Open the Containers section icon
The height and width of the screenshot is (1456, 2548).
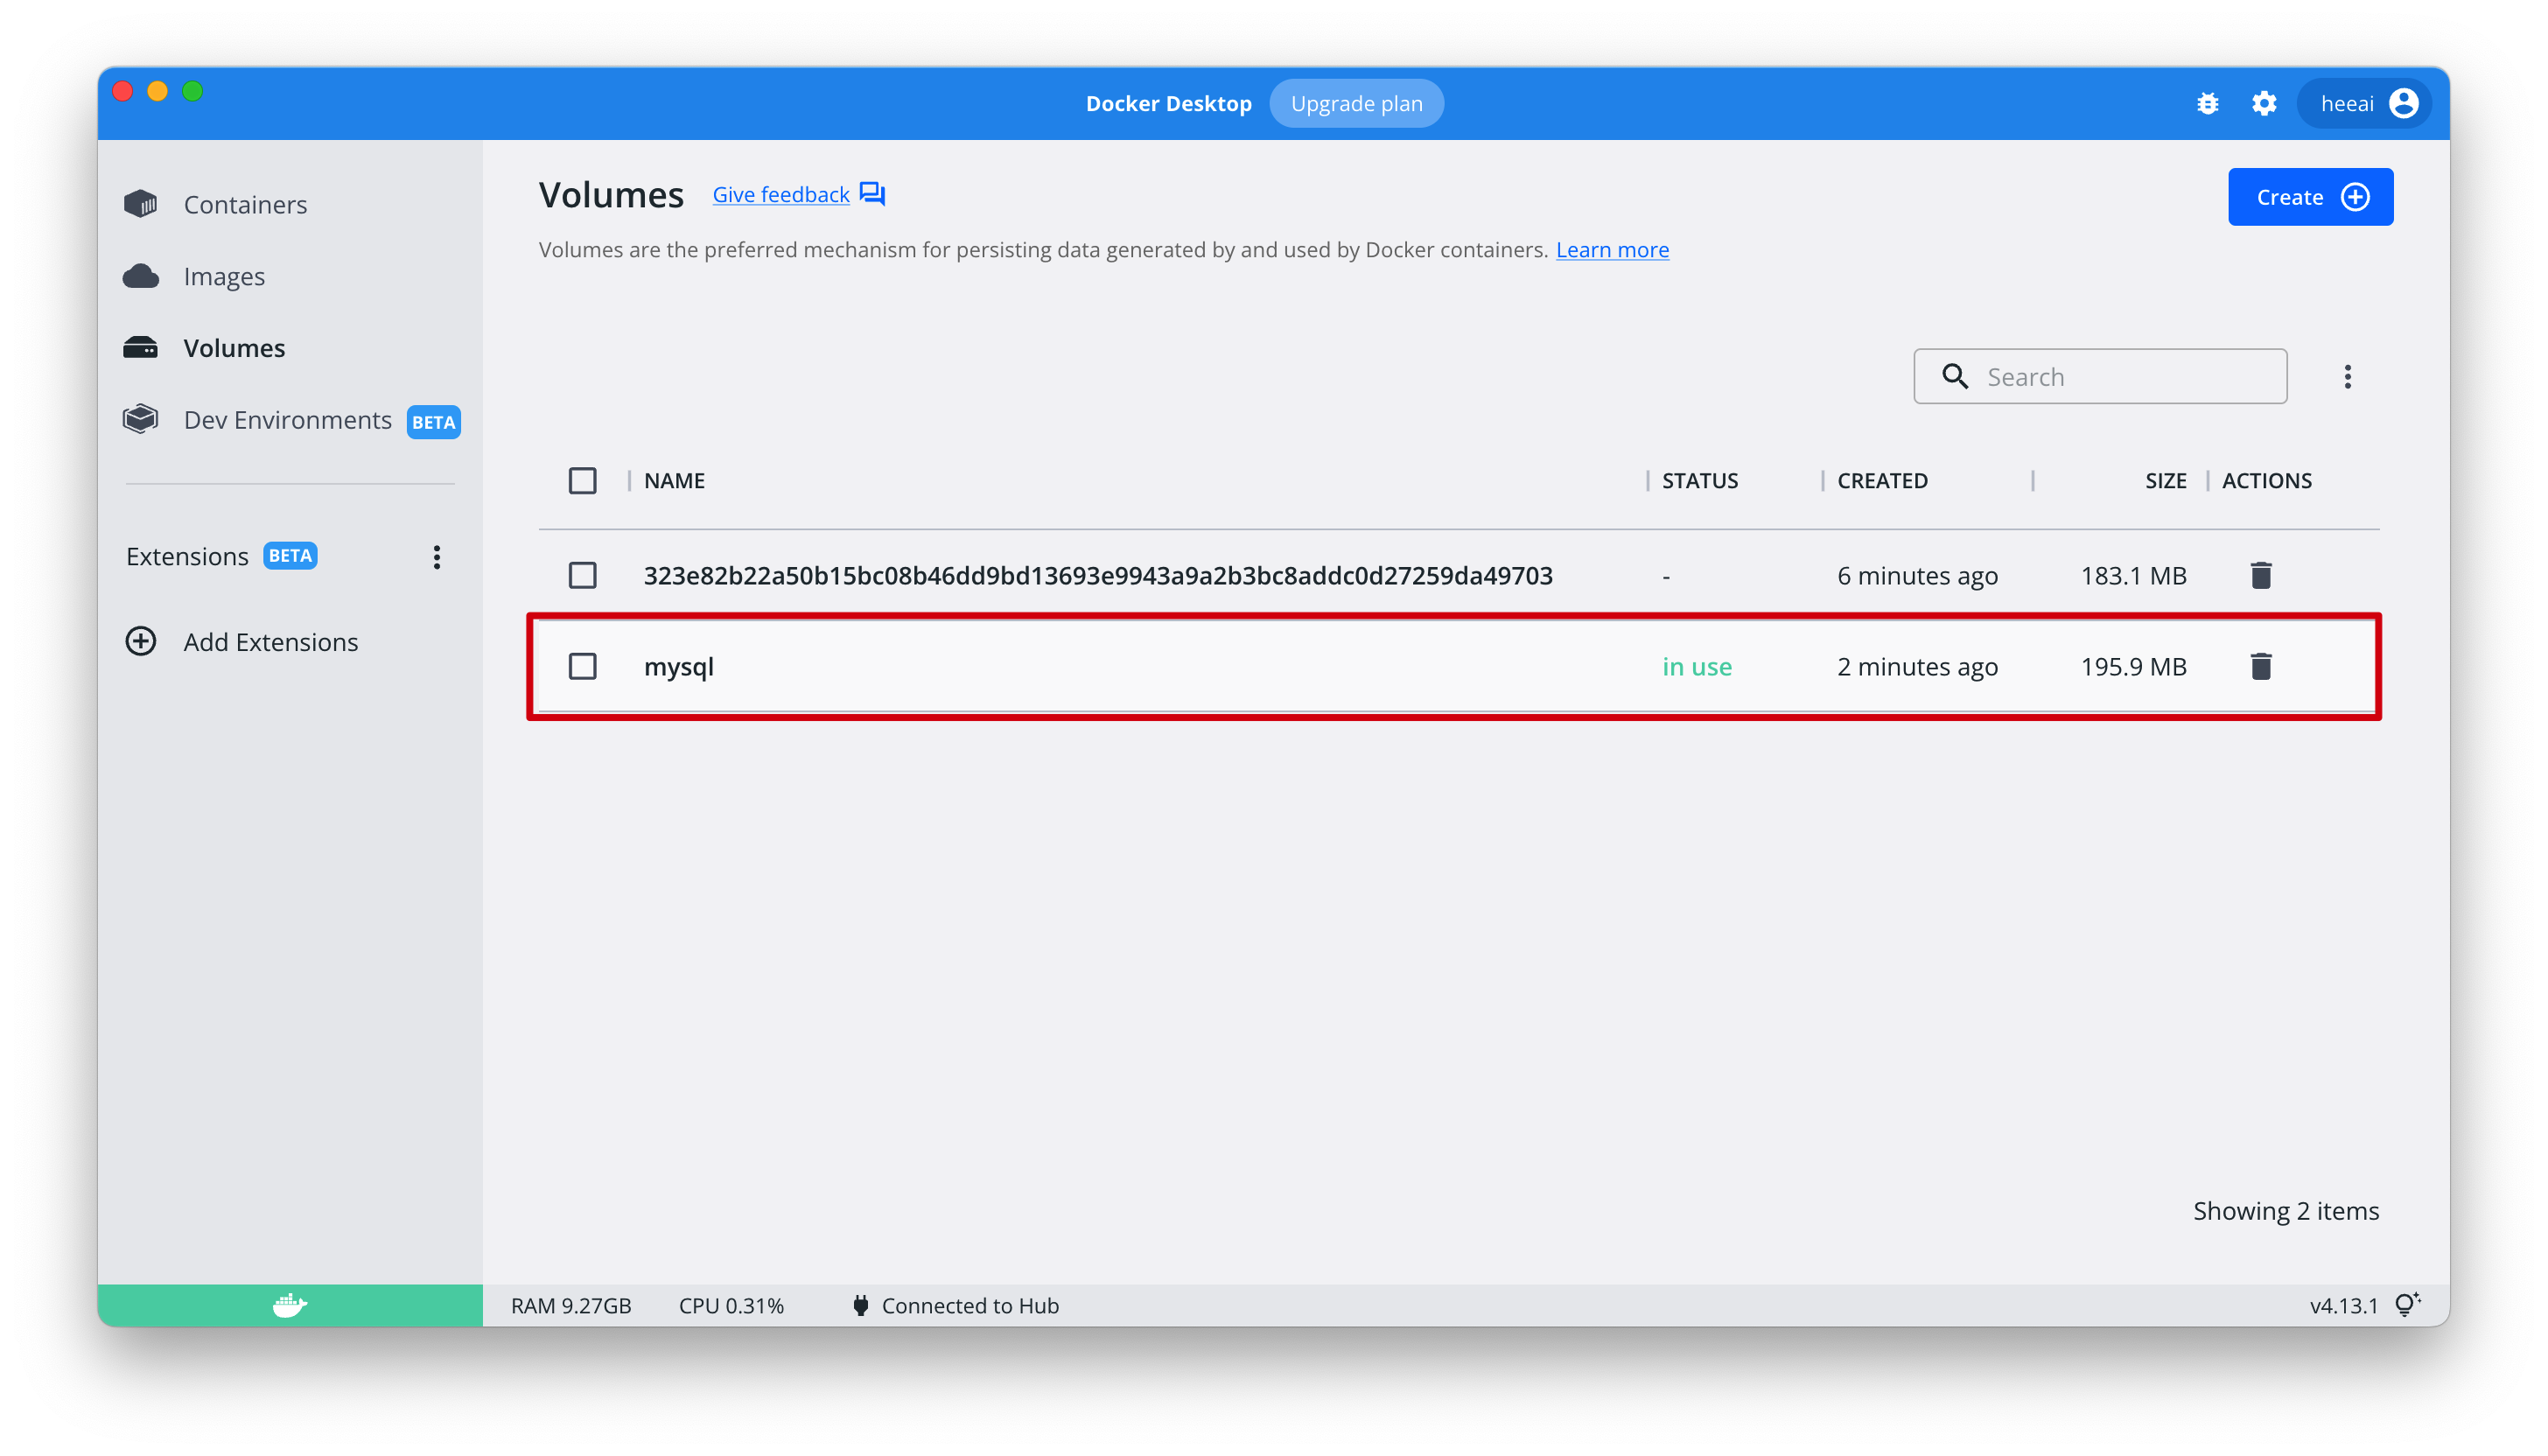point(141,204)
